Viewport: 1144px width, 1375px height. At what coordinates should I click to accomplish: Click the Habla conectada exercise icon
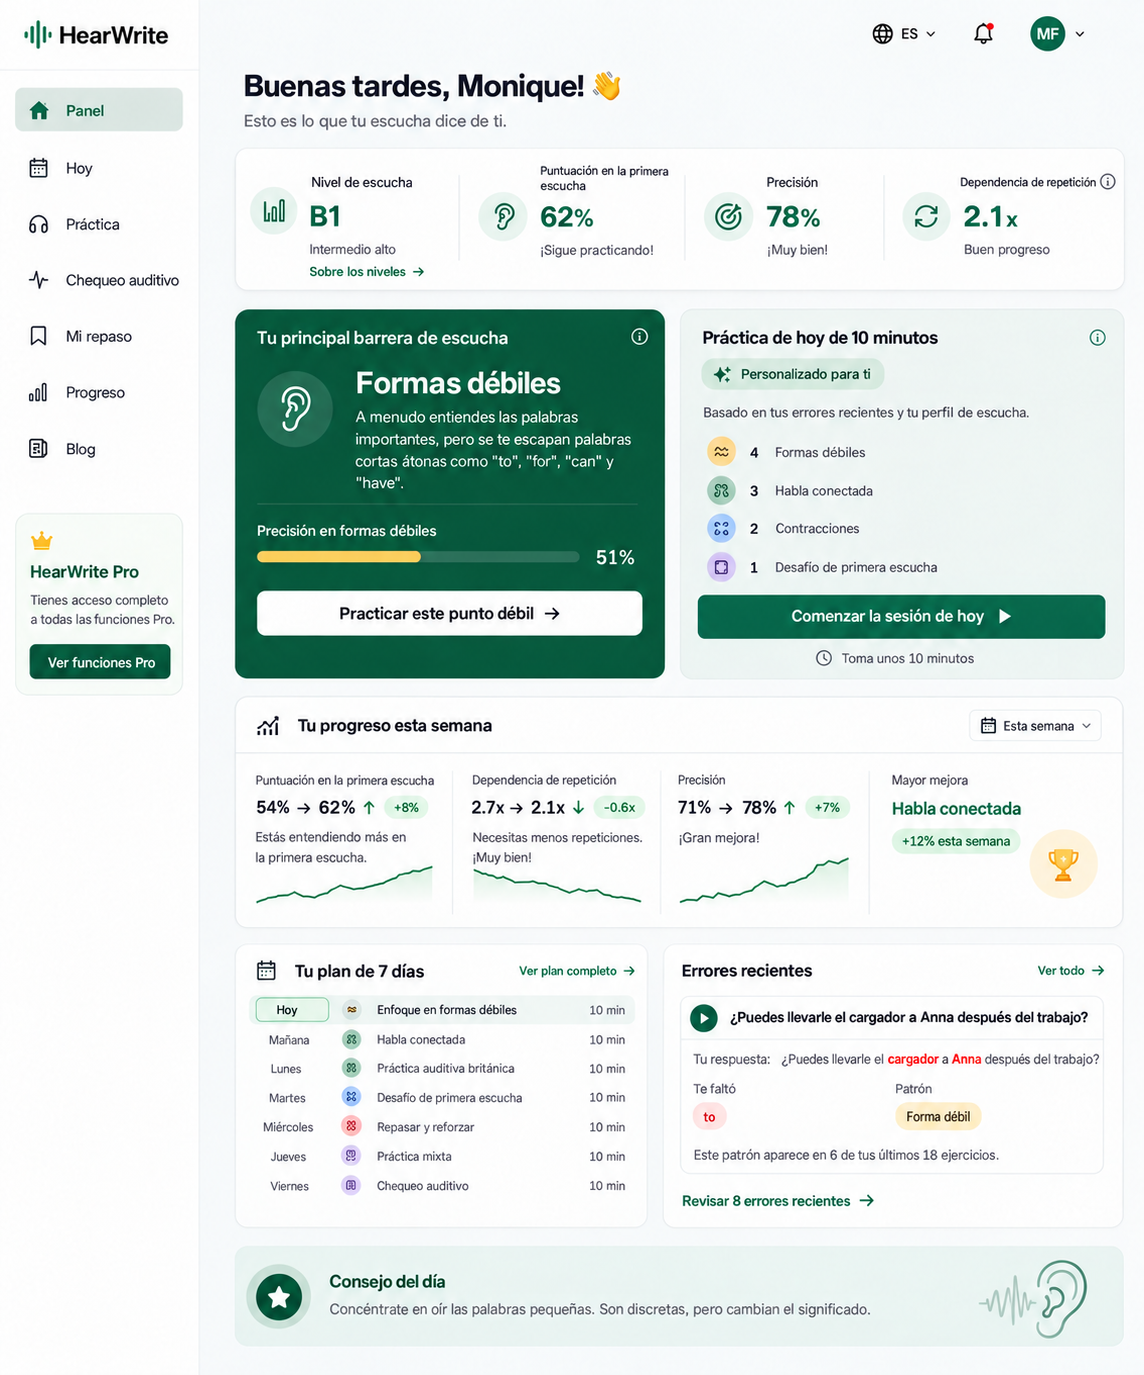pos(721,490)
